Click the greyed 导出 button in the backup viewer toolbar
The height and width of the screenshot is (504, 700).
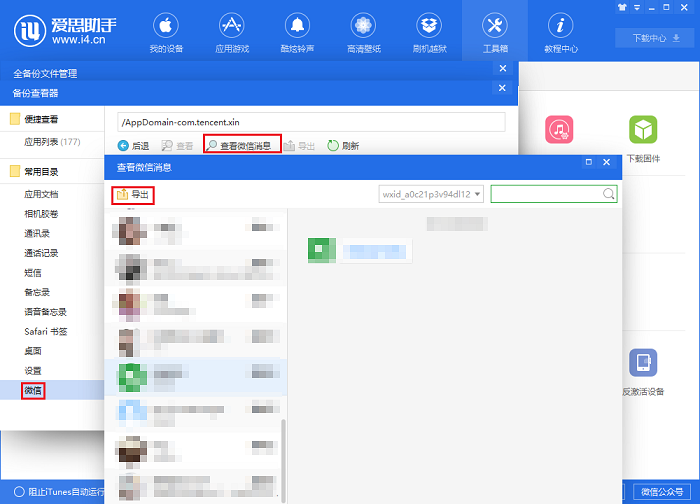click(x=299, y=146)
